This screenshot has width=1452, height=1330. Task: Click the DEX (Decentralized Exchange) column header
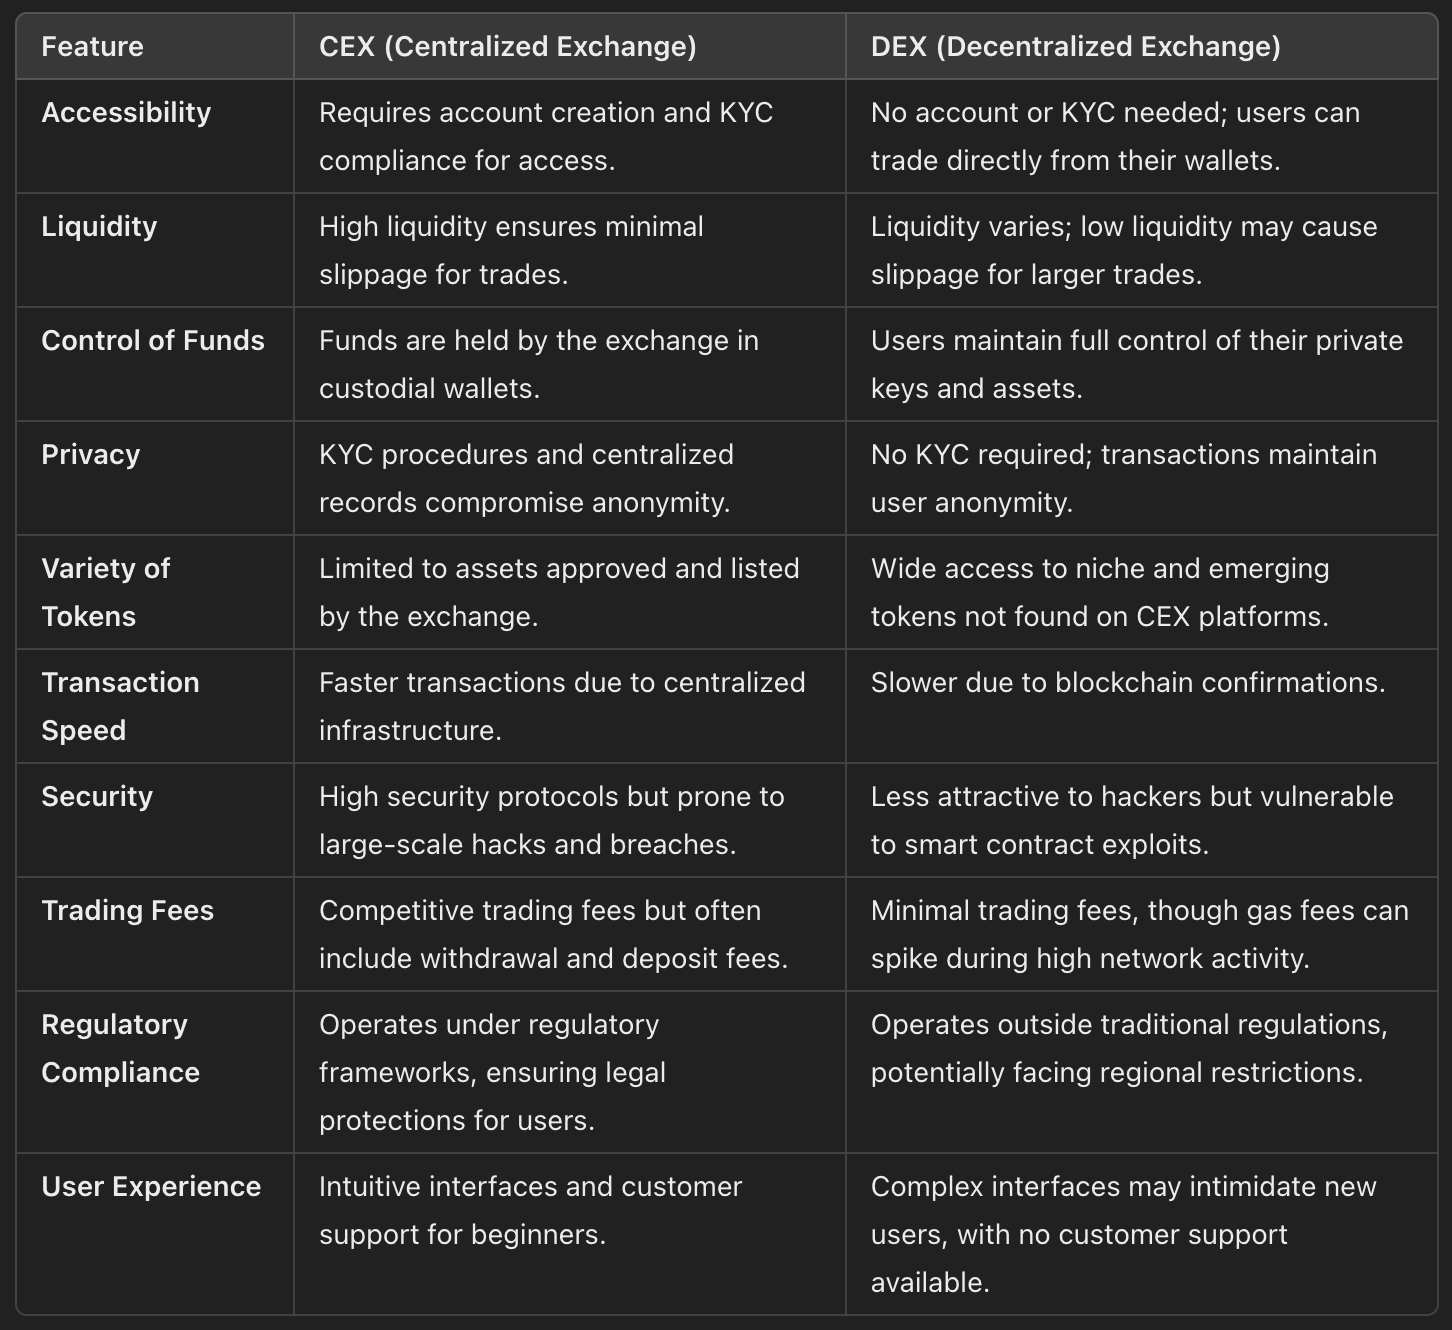pos(1075,47)
